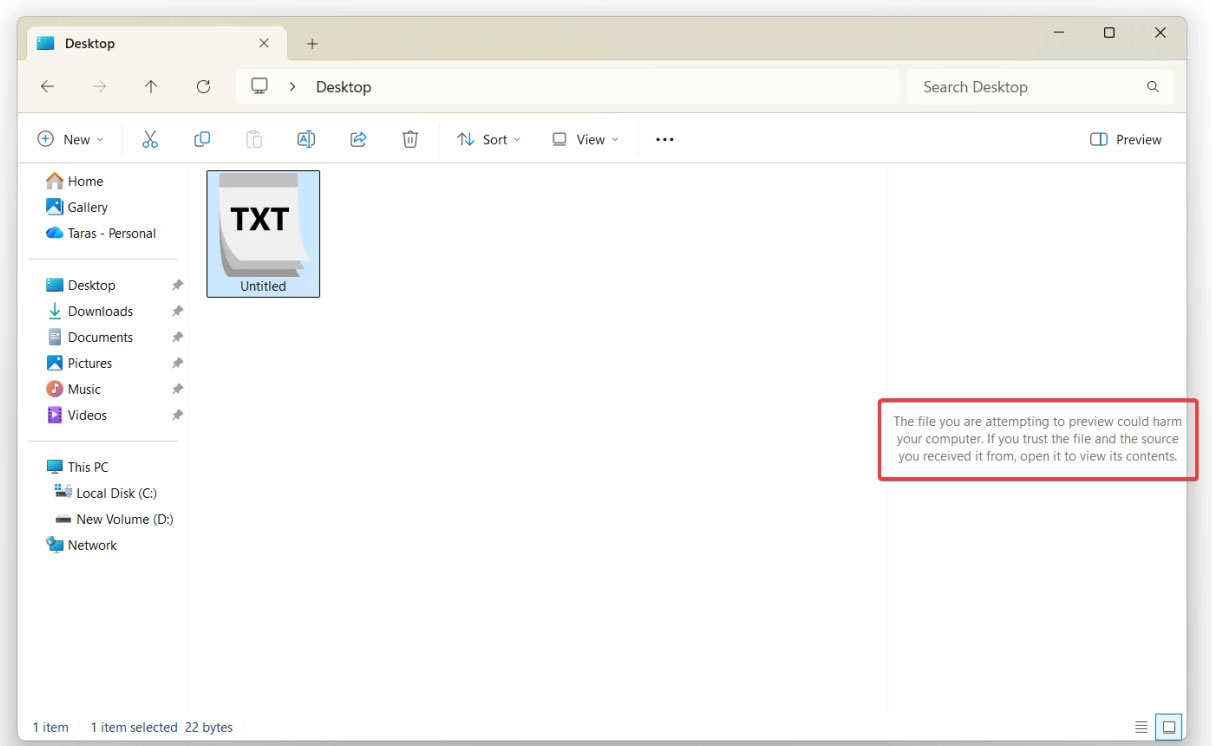The width and height of the screenshot is (1212, 746).
Task: Click the Search Desktop input field
Action: (1020, 86)
